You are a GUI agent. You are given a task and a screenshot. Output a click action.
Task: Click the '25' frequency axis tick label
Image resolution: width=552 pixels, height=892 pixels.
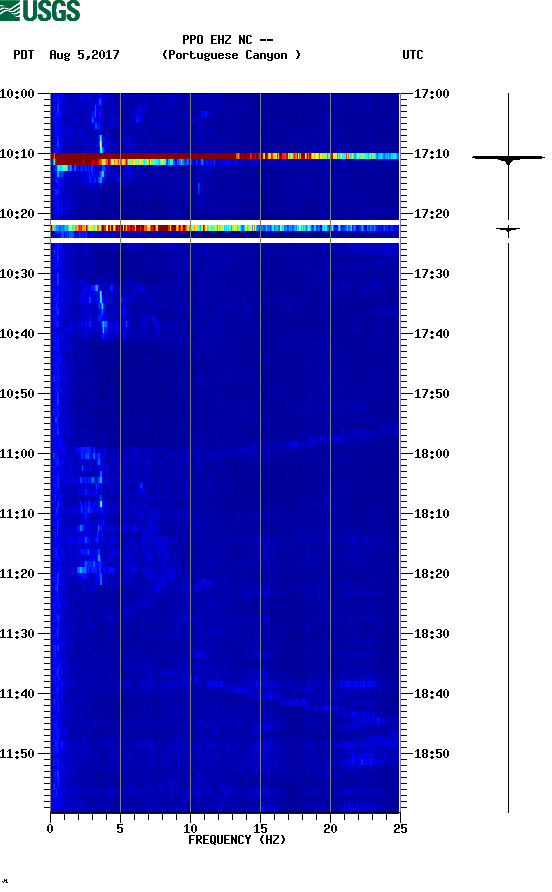[x=400, y=828]
